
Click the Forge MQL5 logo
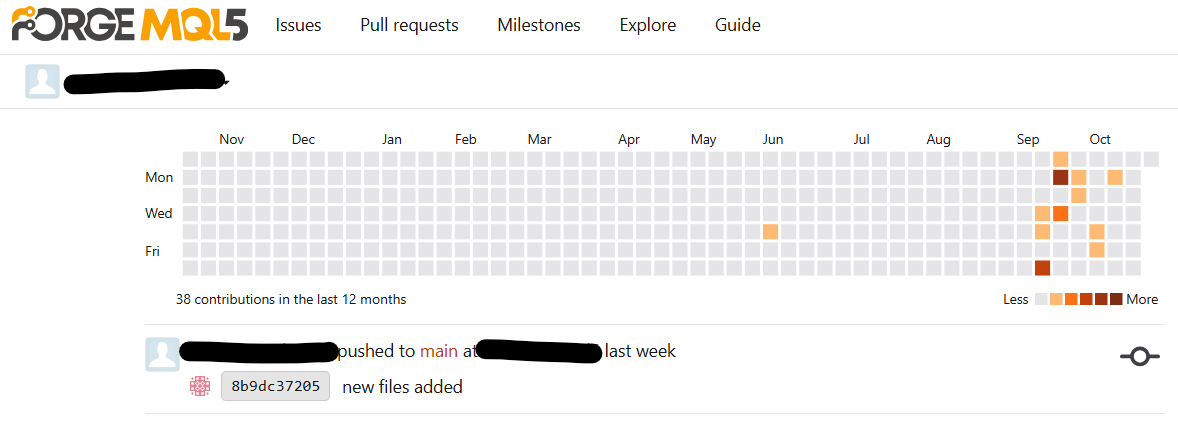pos(130,24)
